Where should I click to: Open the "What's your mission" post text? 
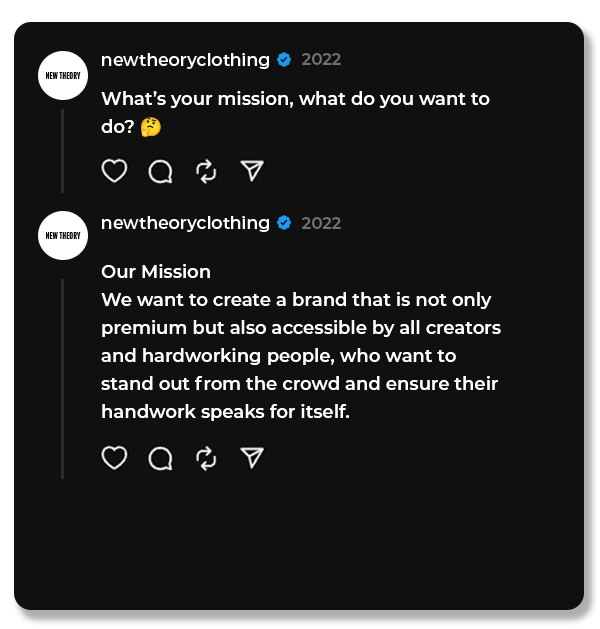295,99
